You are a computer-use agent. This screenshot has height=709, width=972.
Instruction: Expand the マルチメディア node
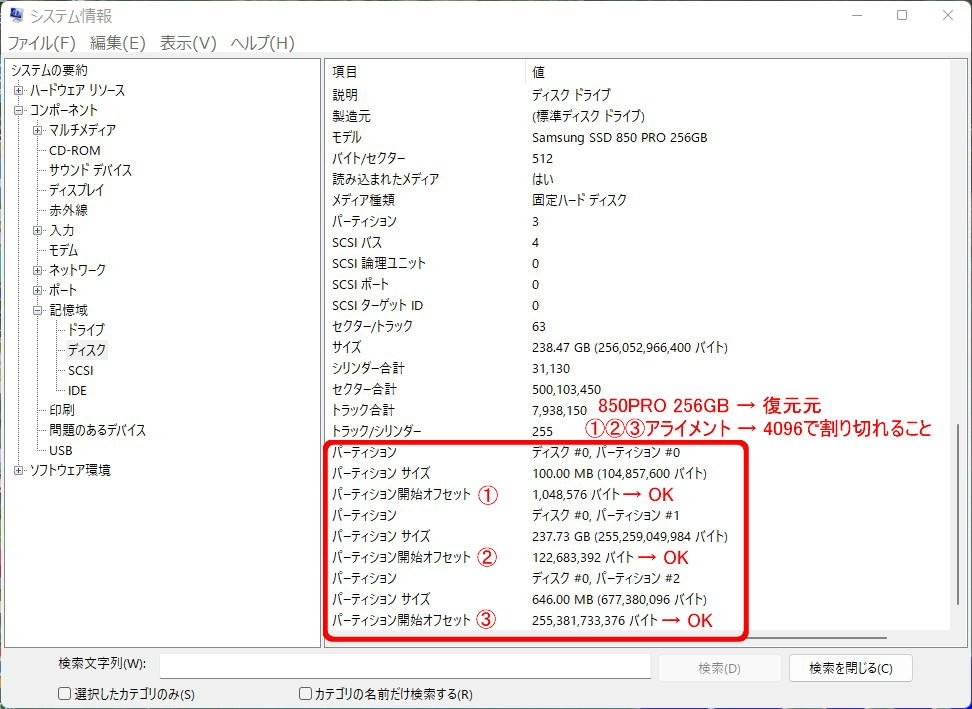click(38, 130)
